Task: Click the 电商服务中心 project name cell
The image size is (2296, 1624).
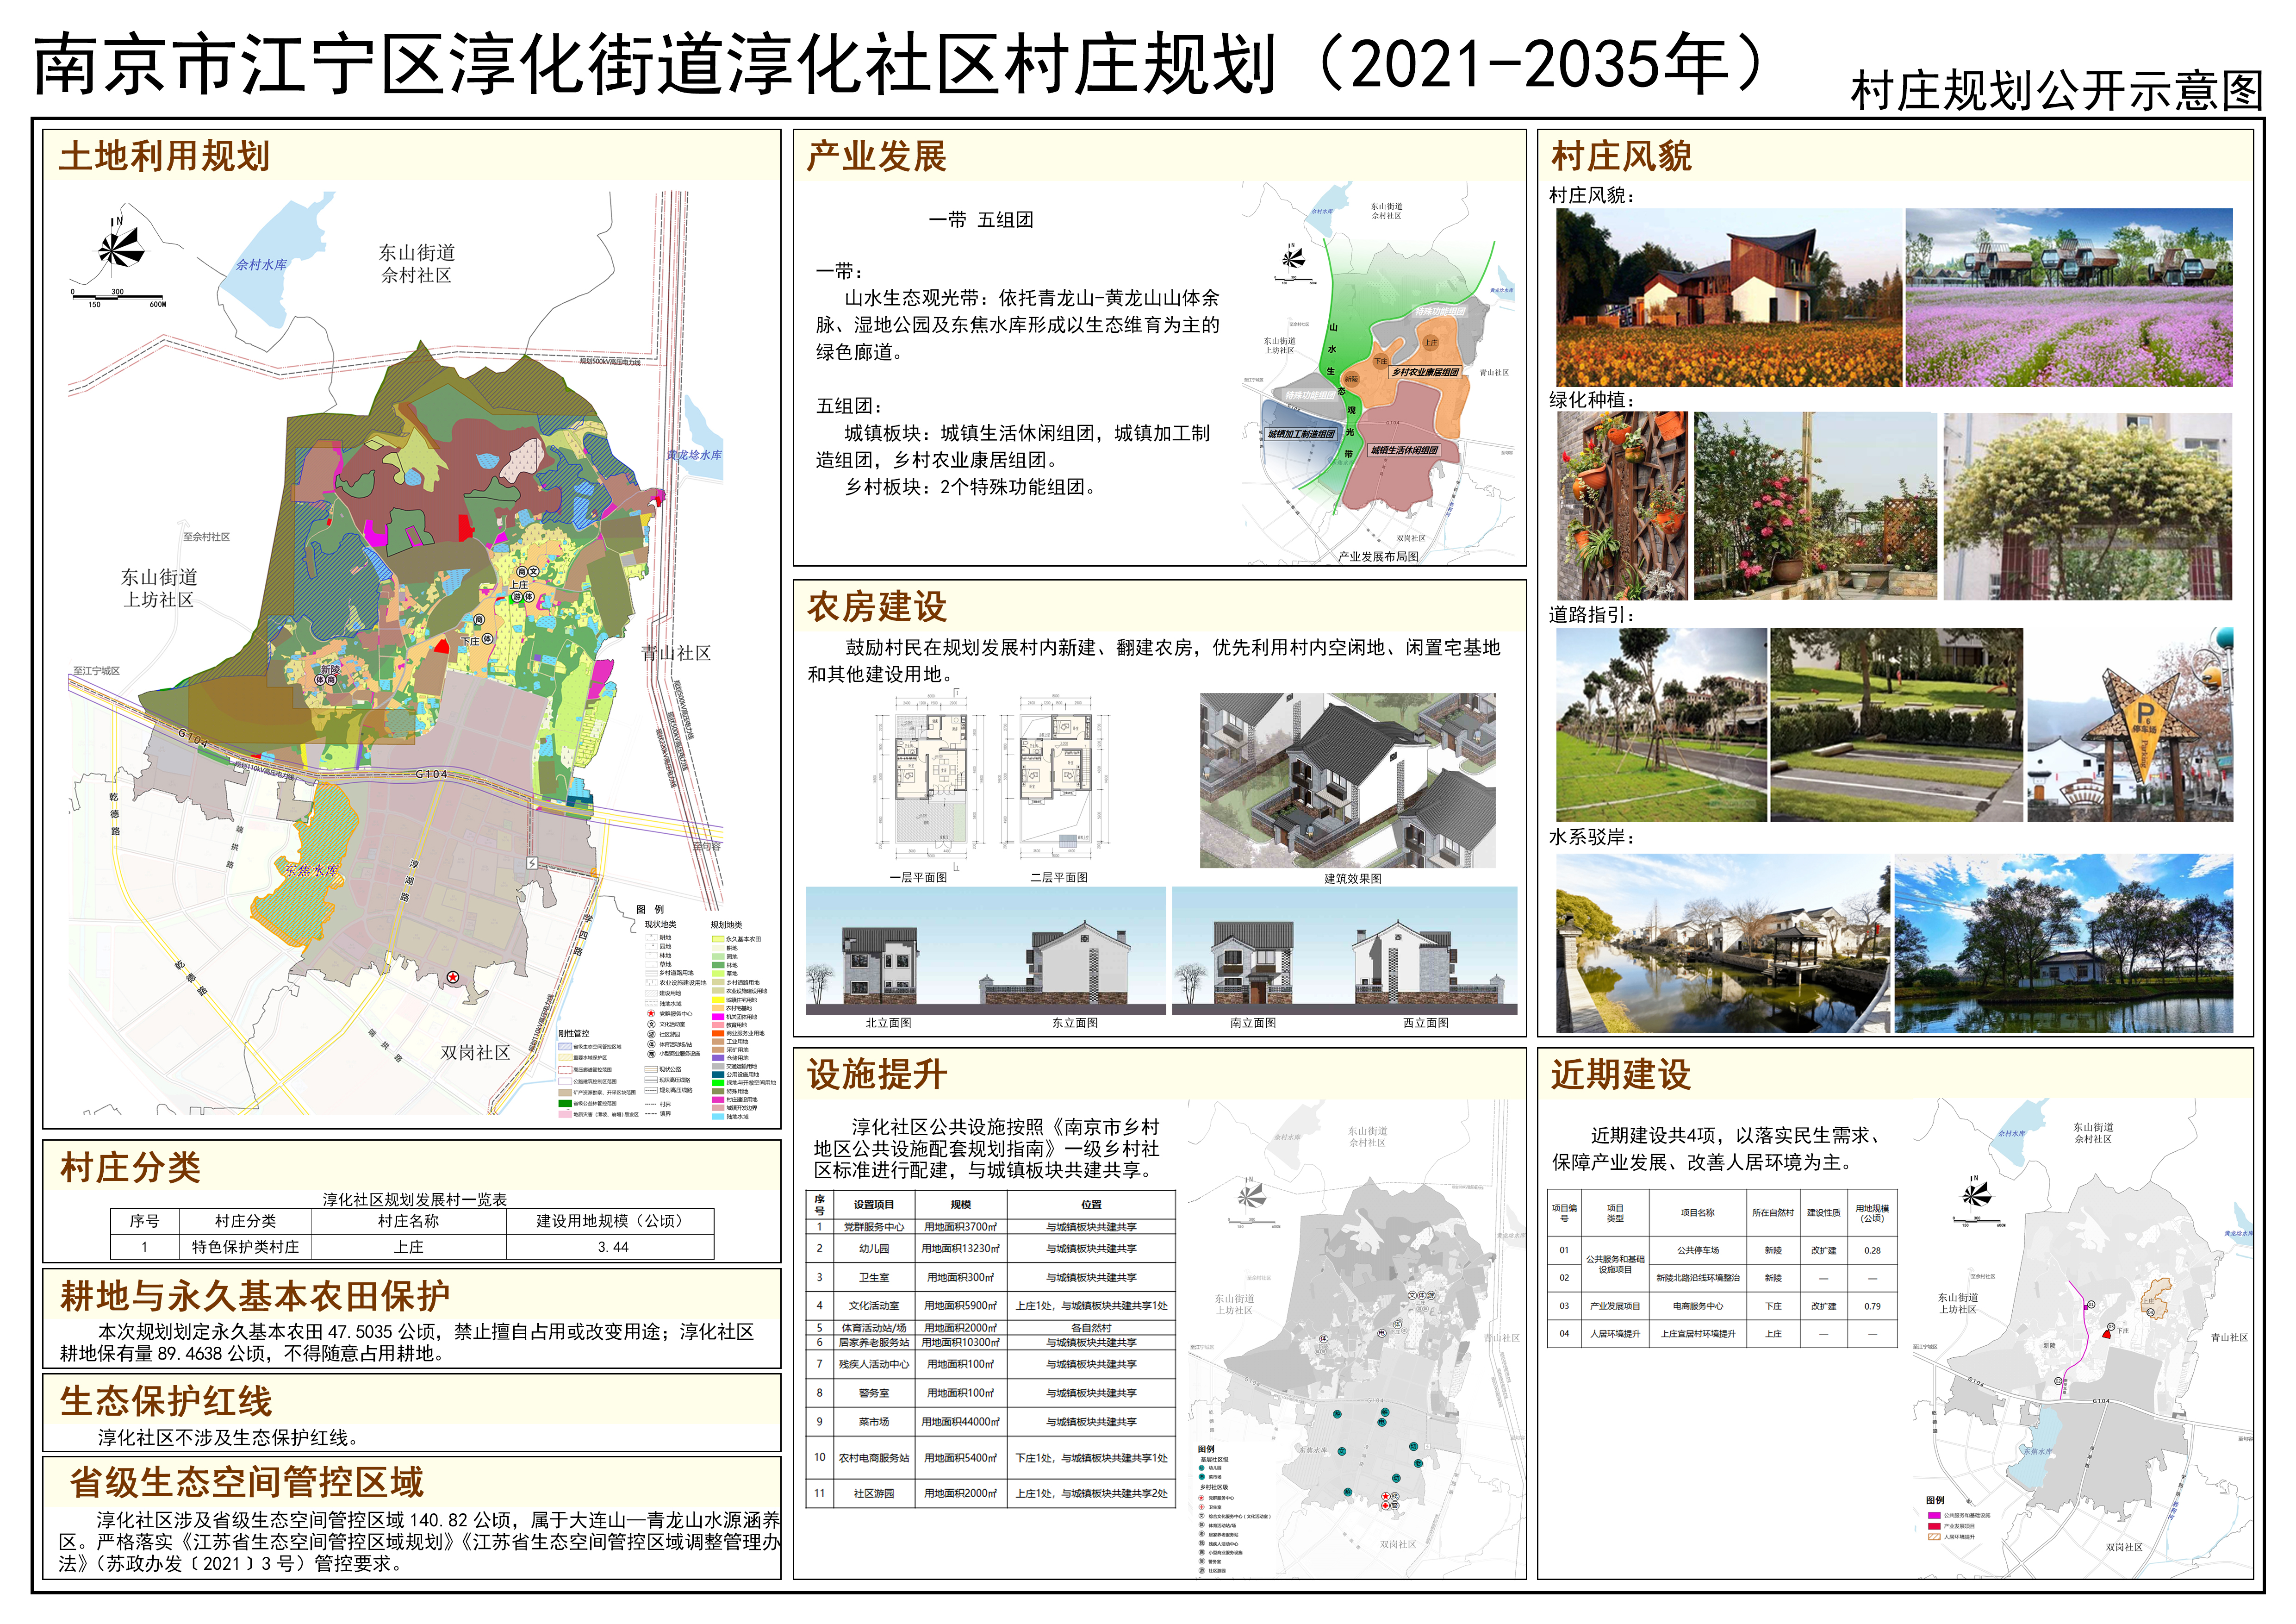Action: coord(1697,1306)
